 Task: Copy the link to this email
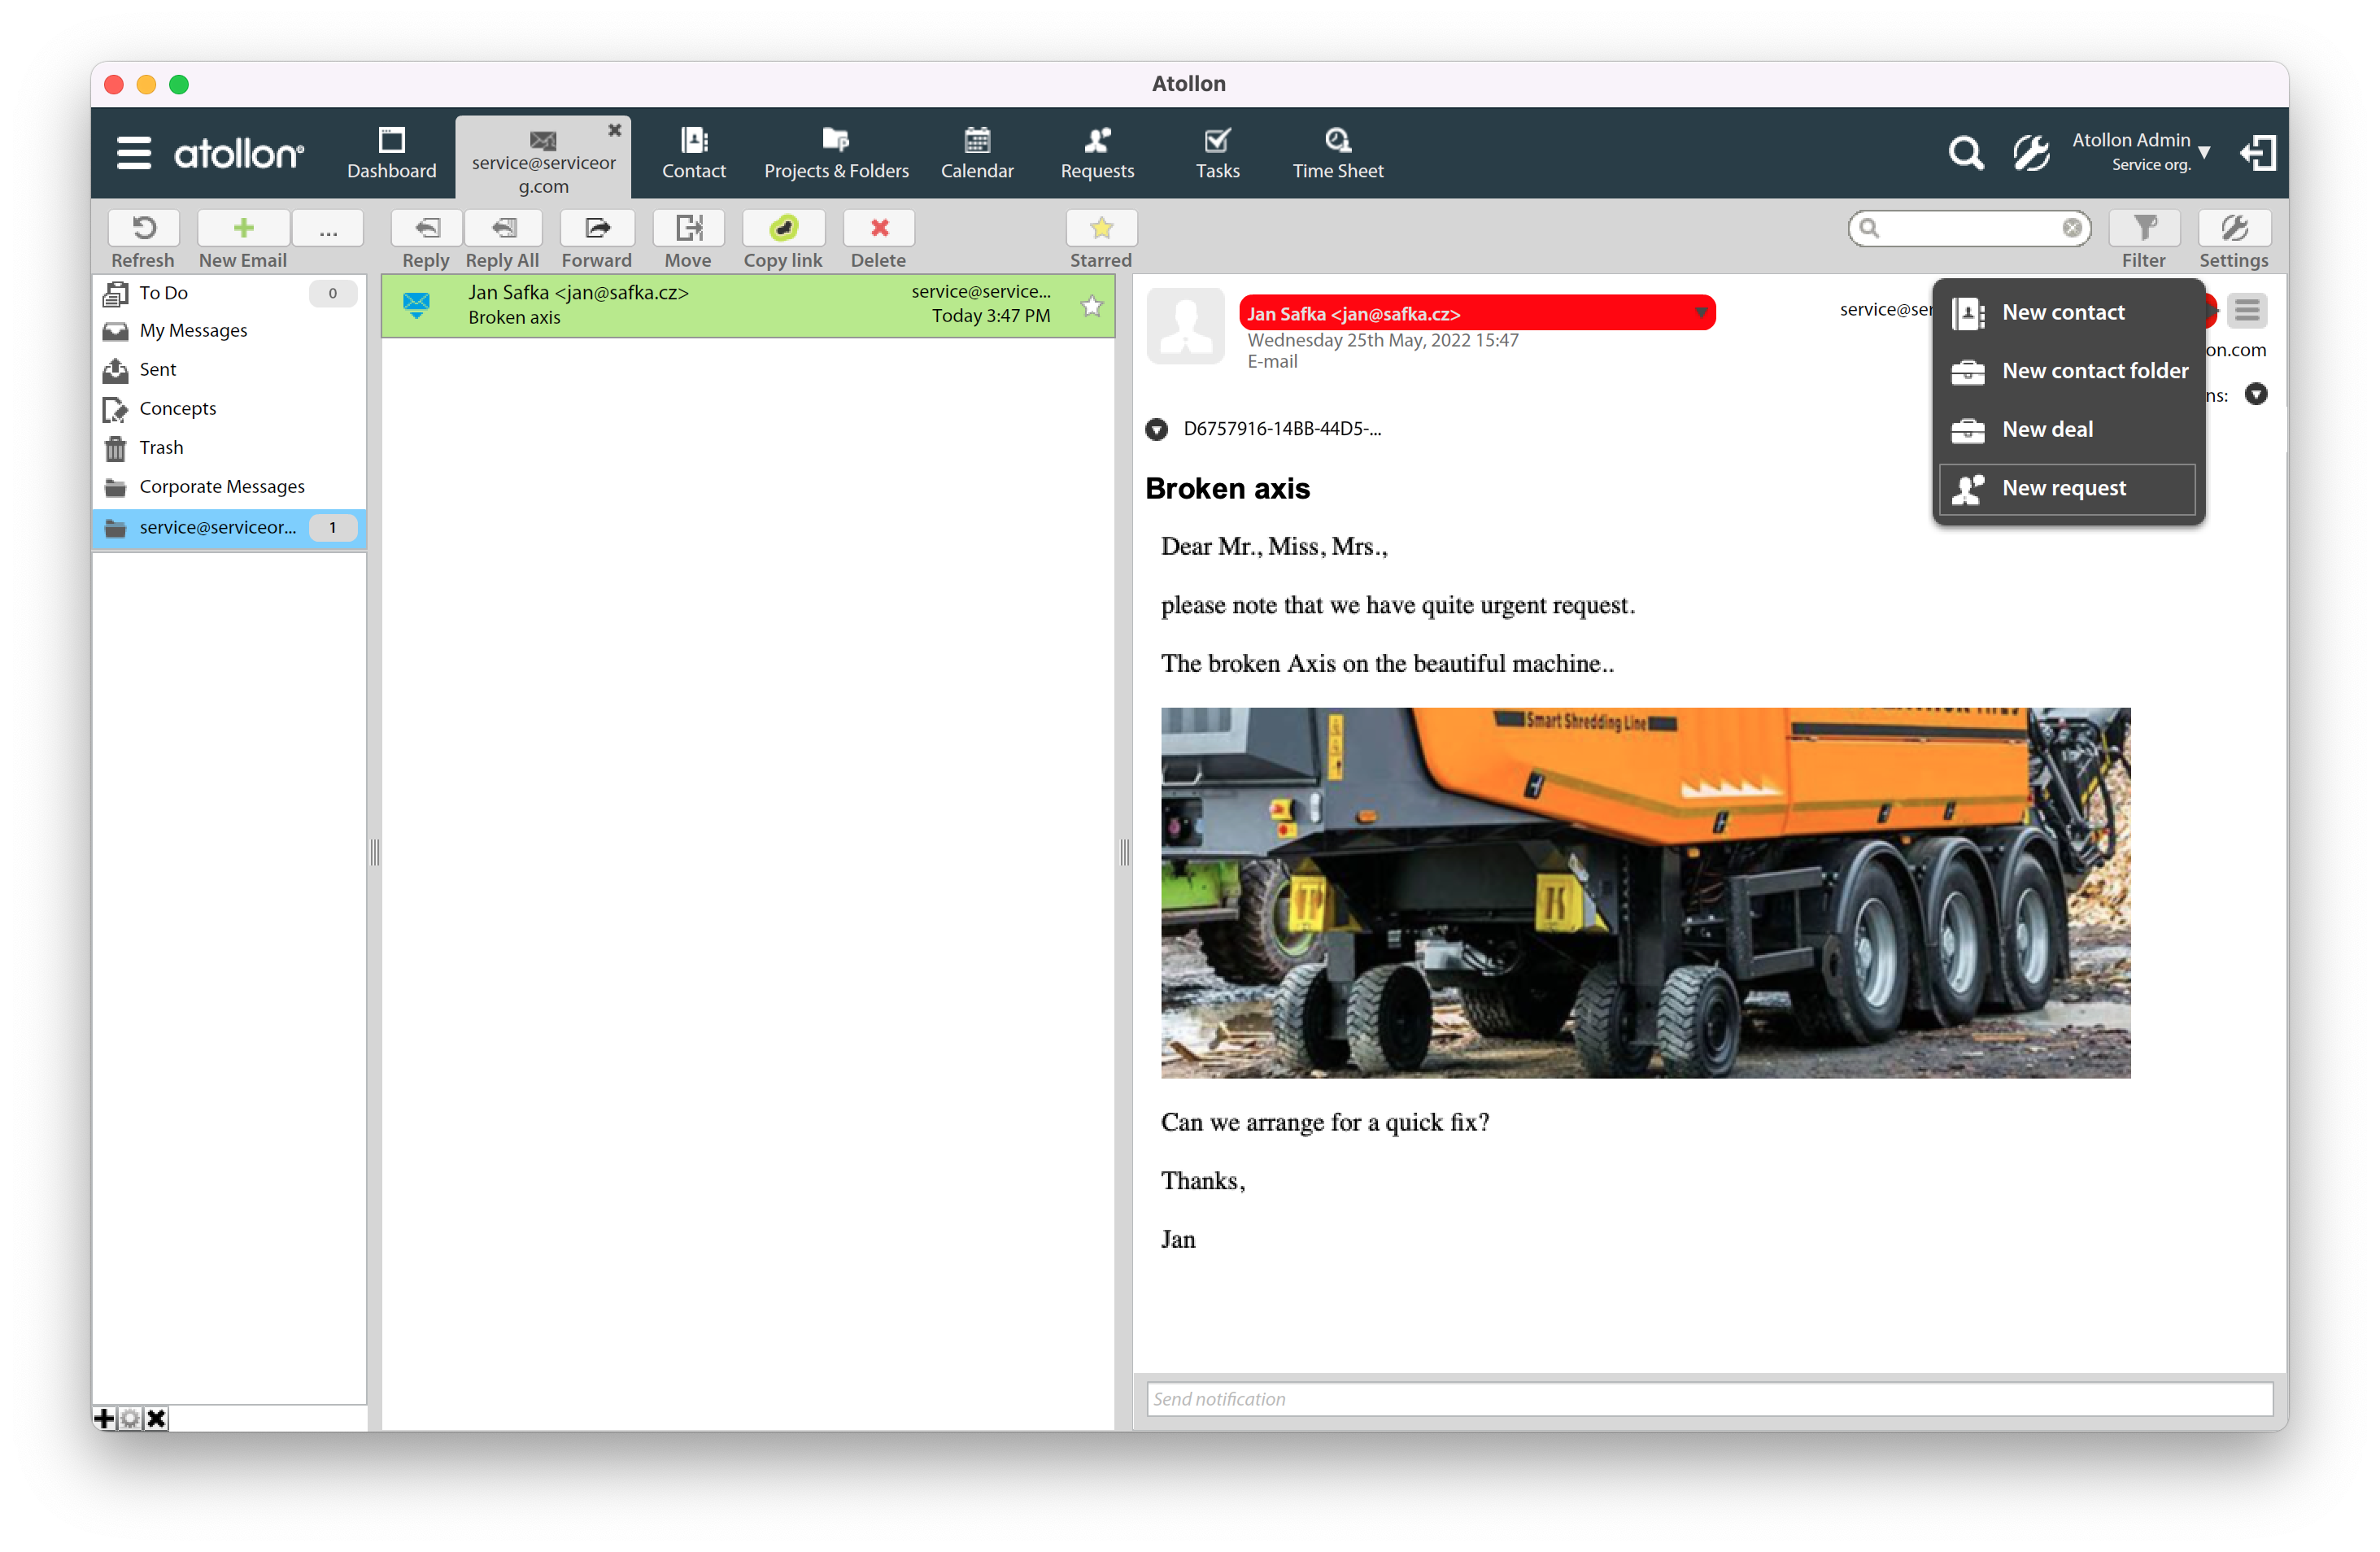(x=783, y=237)
